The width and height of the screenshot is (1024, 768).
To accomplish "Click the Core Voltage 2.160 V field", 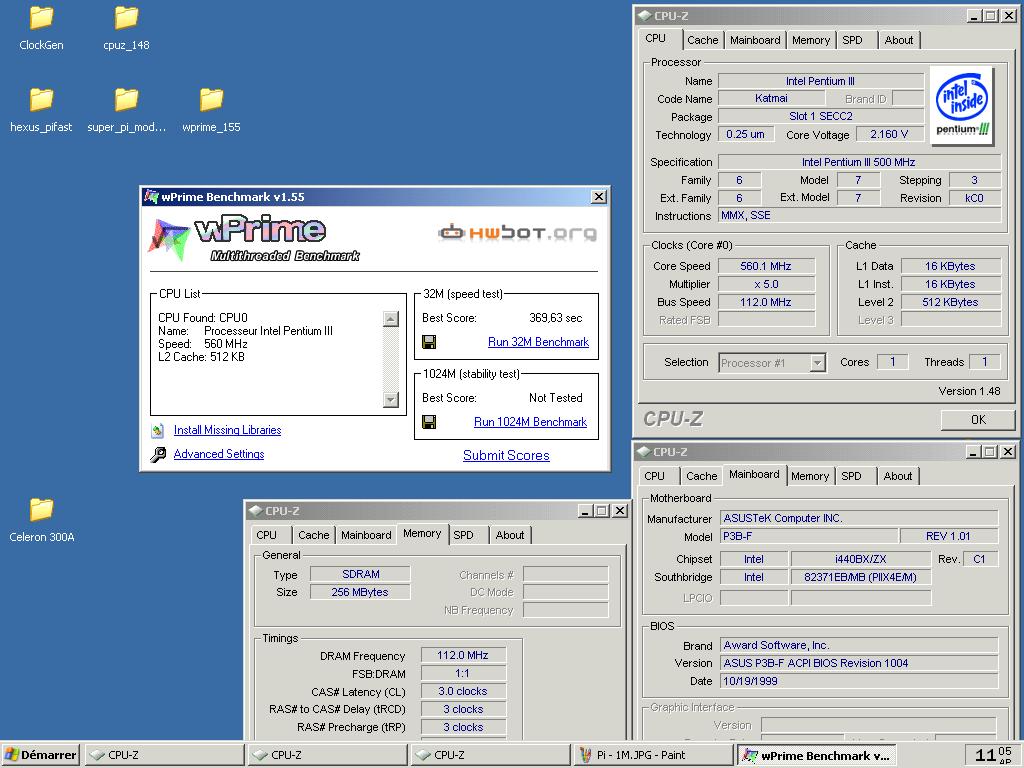I will coord(889,134).
